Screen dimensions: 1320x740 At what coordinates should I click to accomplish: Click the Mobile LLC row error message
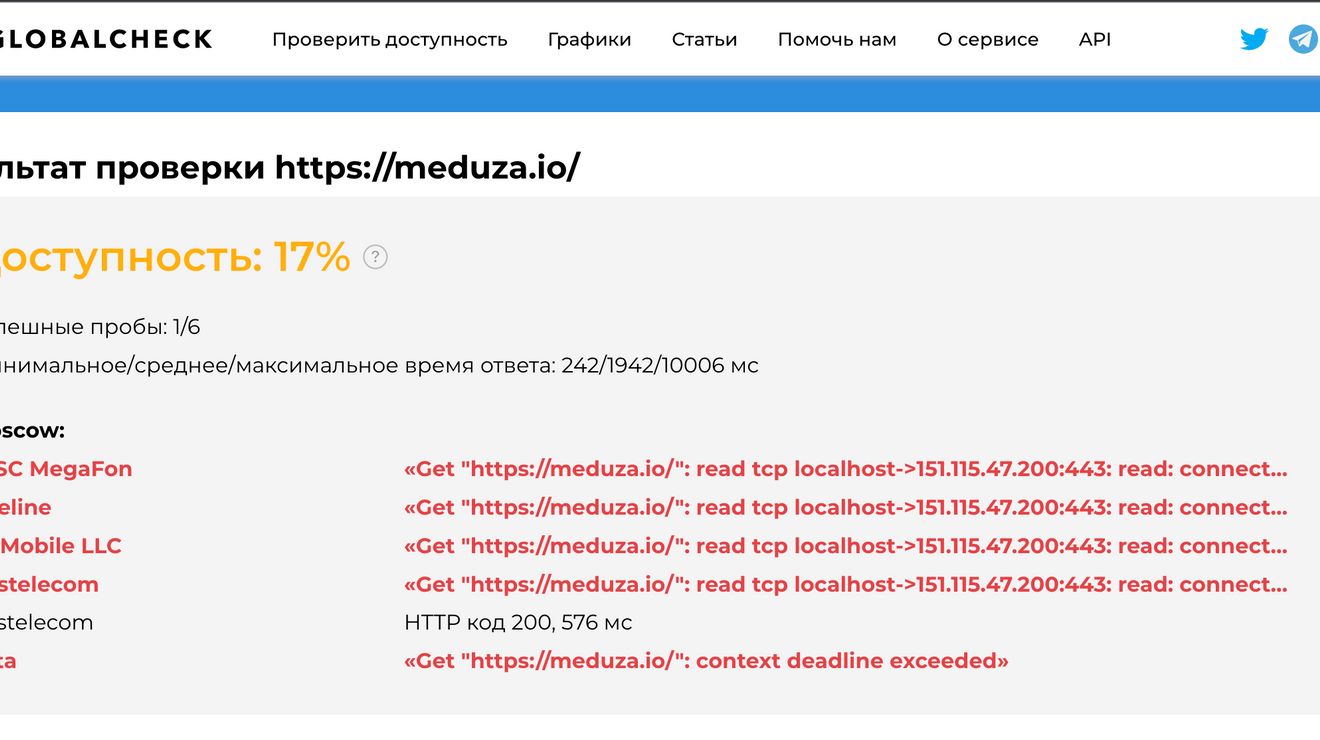point(845,546)
